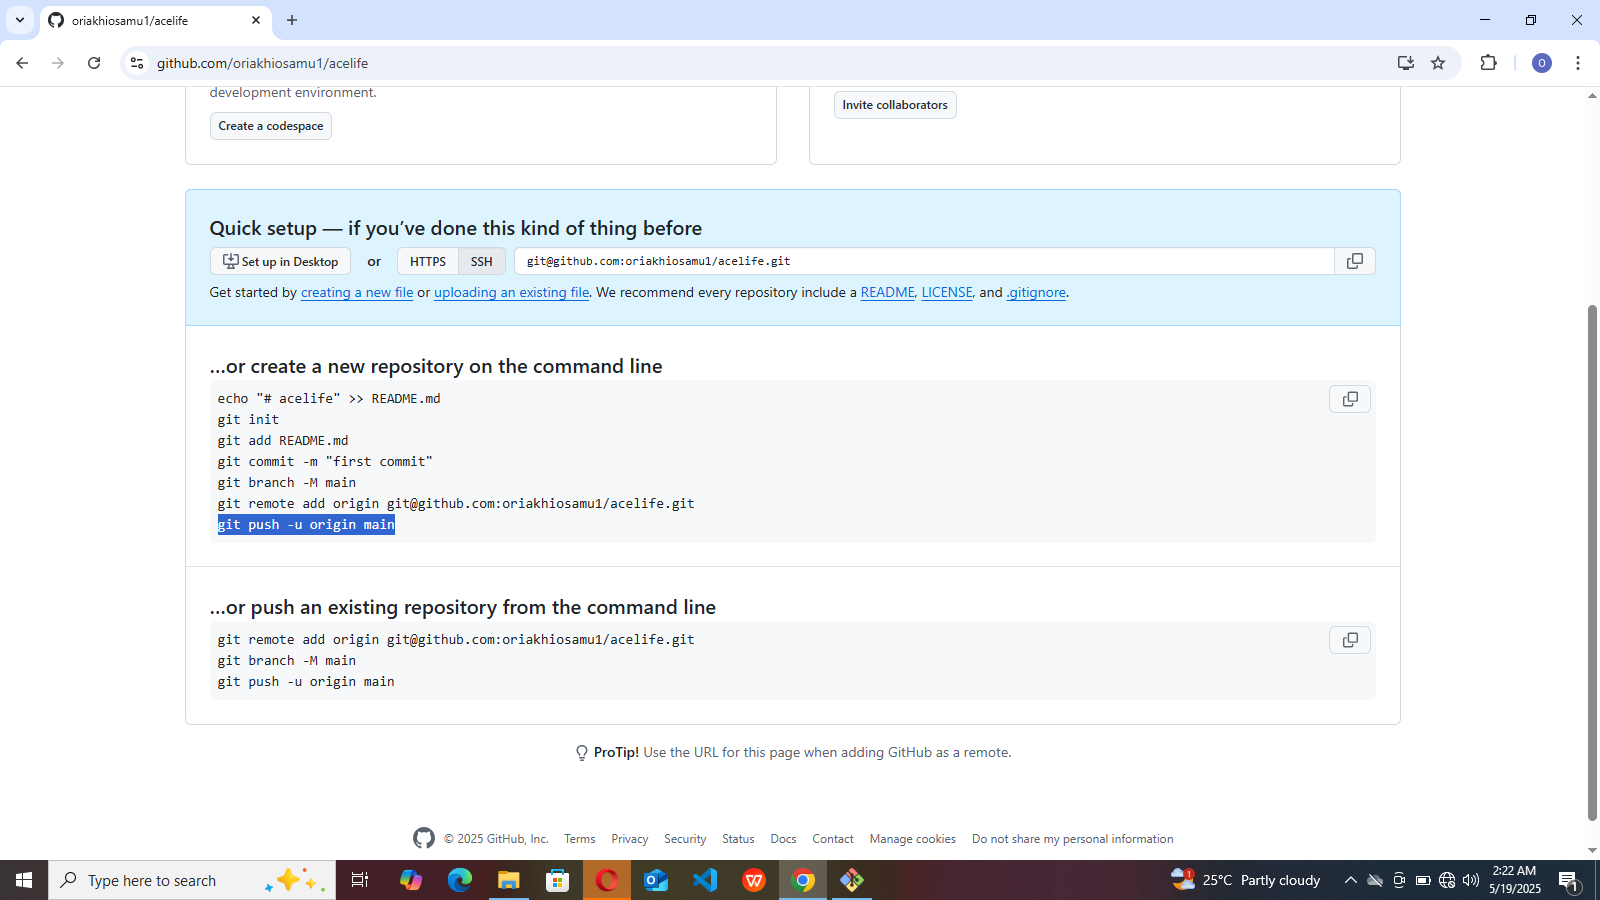The width and height of the screenshot is (1600, 900).
Task: Click Create a codespace button
Action: pos(271,126)
